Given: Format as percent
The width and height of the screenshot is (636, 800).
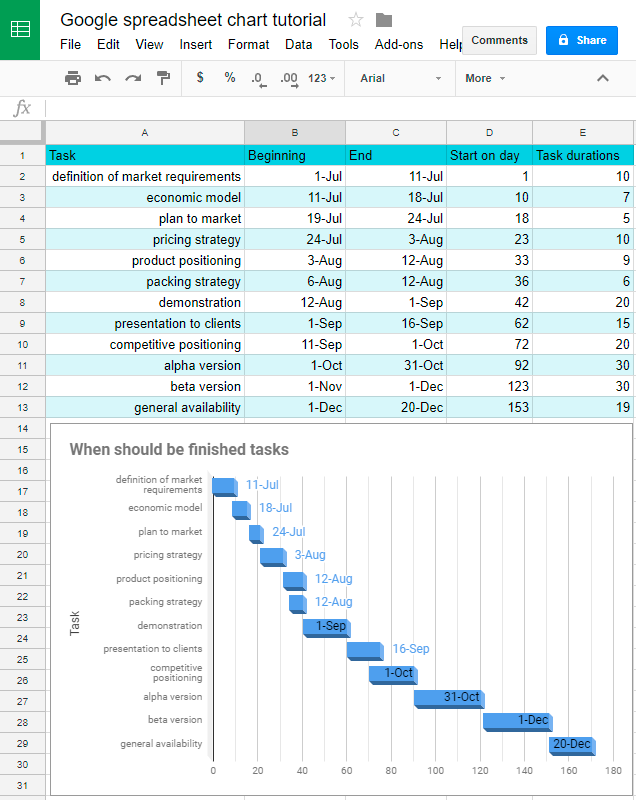Looking at the screenshot, I should [x=230, y=78].
